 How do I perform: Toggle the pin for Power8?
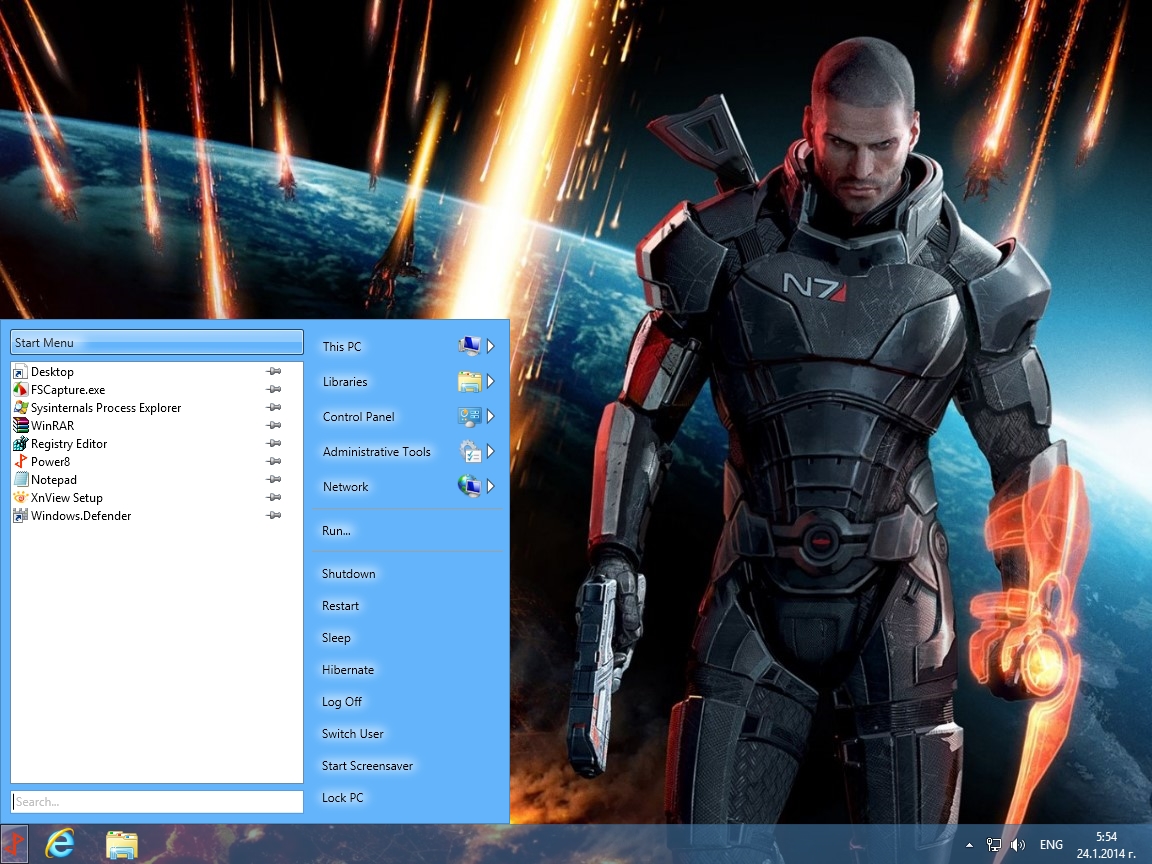(x=274, y=461)
